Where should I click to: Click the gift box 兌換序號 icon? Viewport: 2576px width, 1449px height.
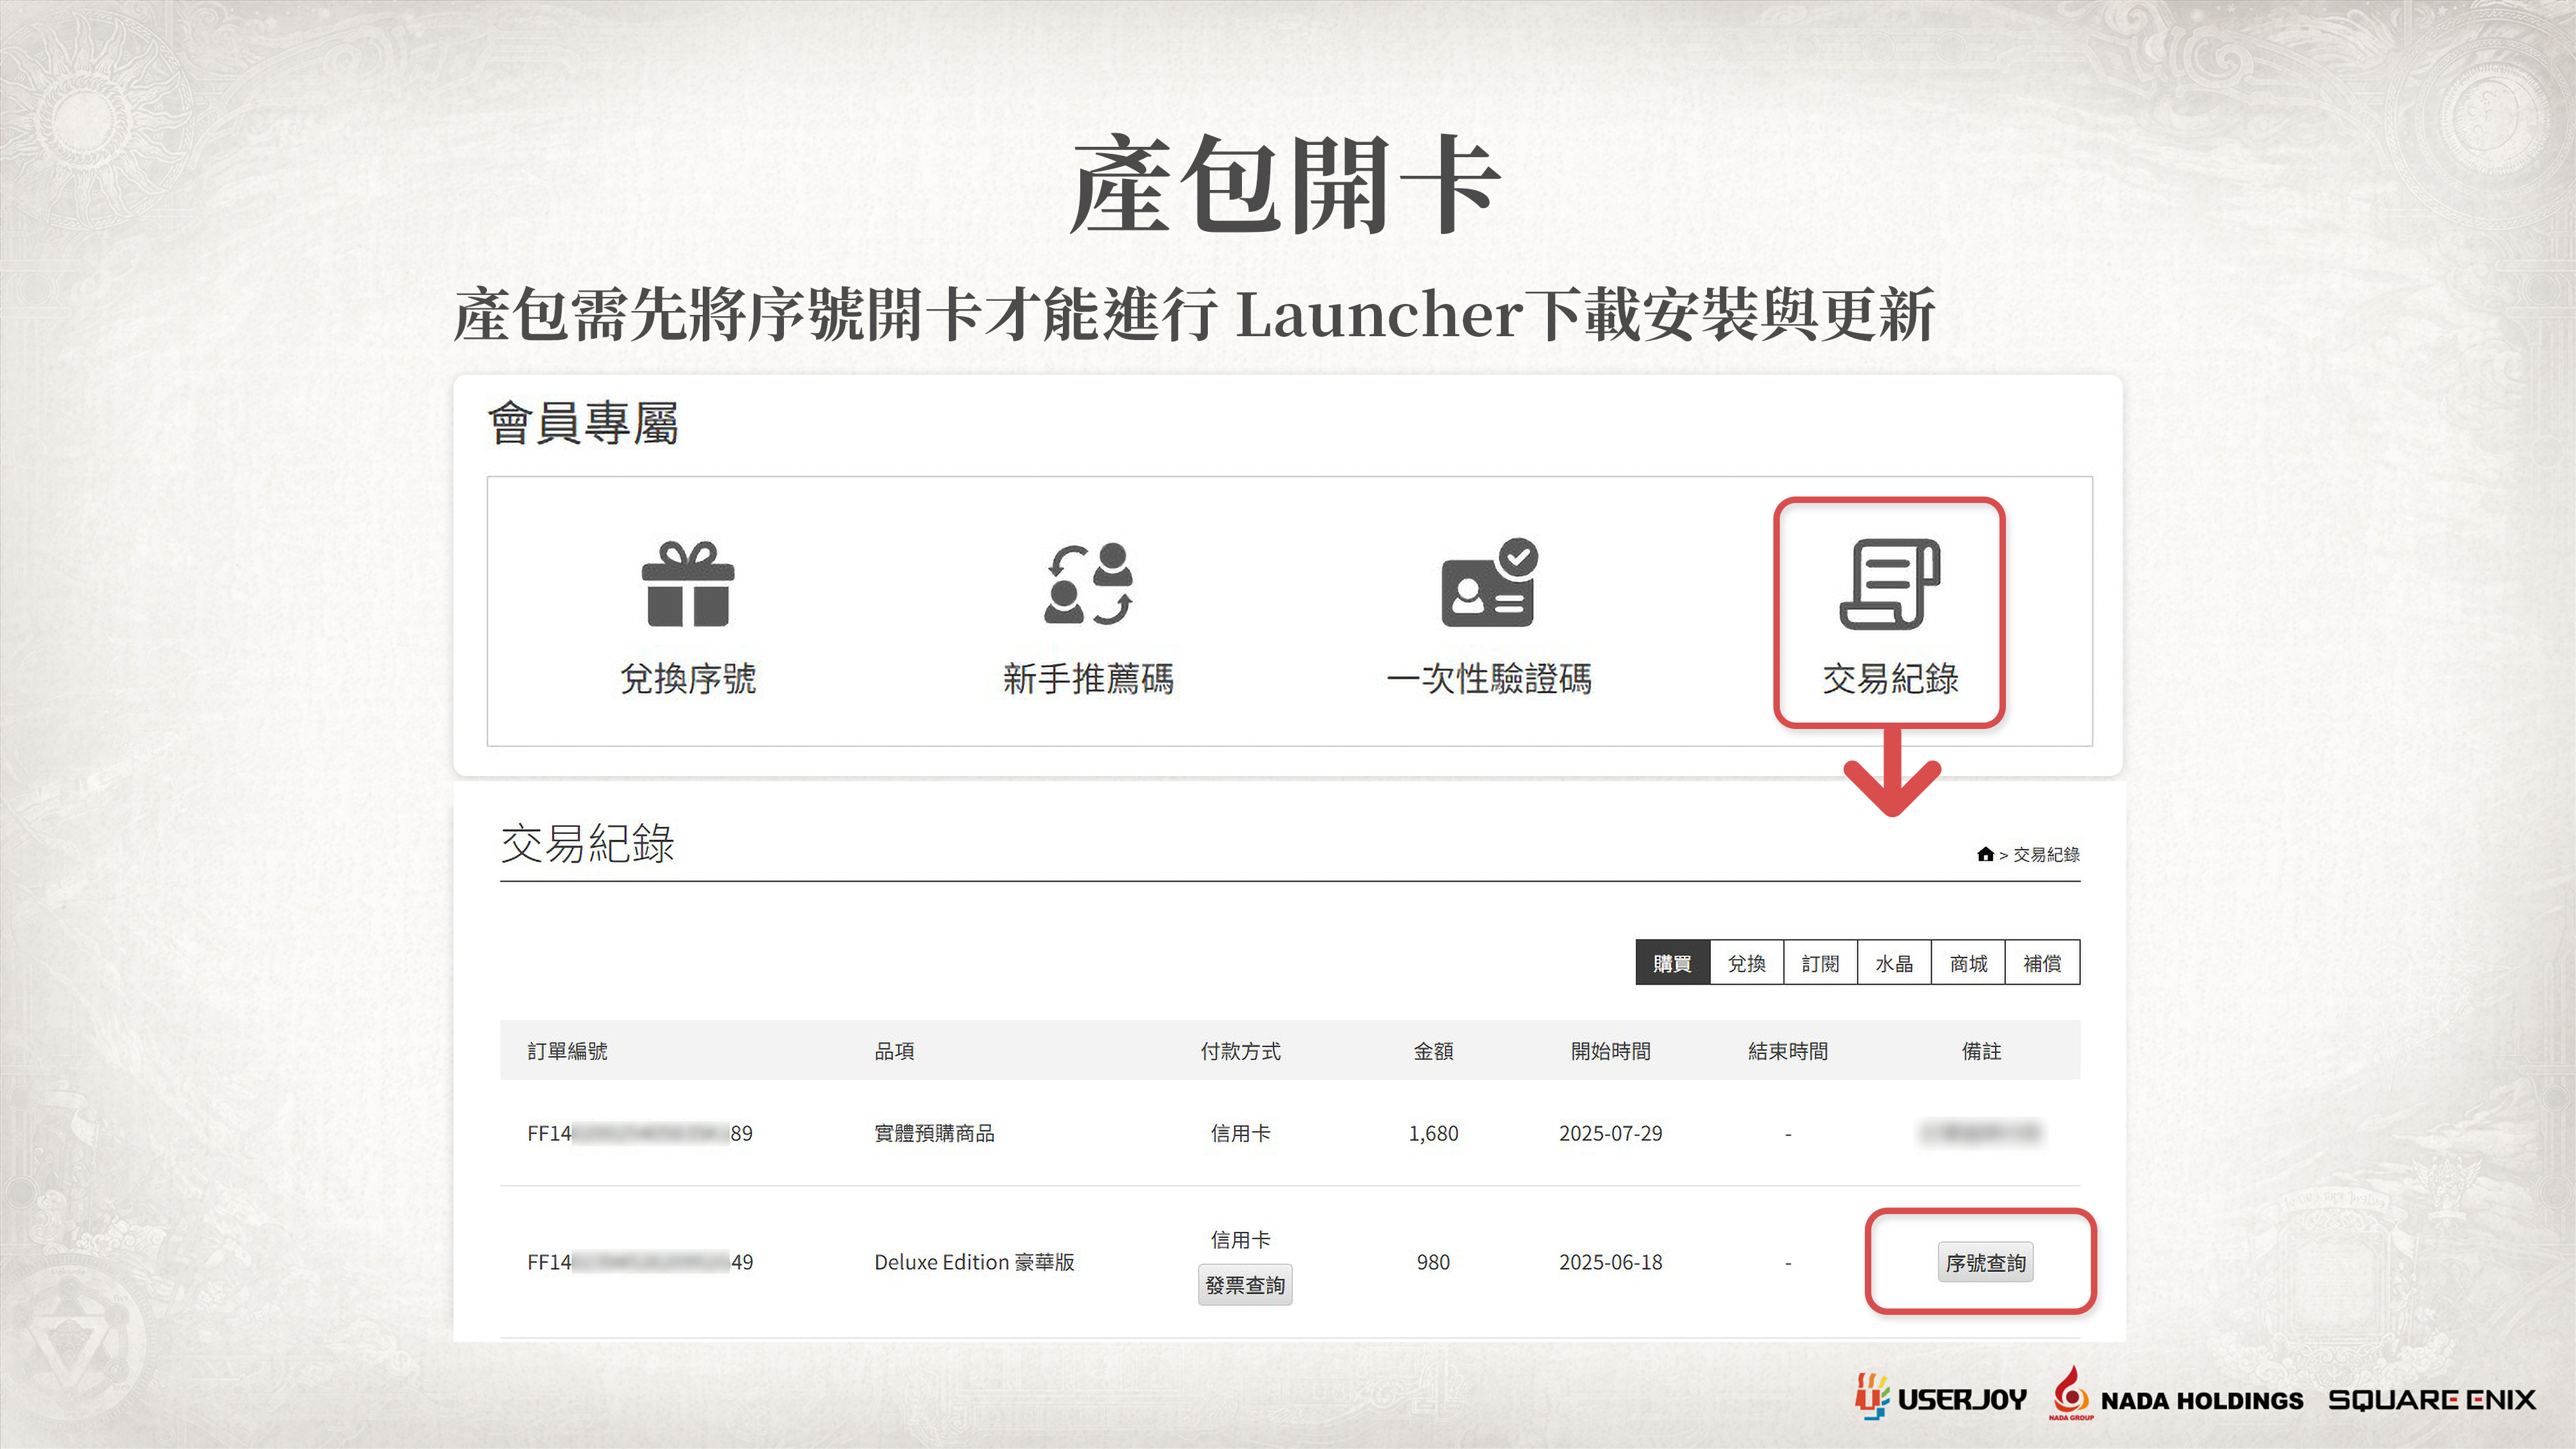[x=688, y=584]
